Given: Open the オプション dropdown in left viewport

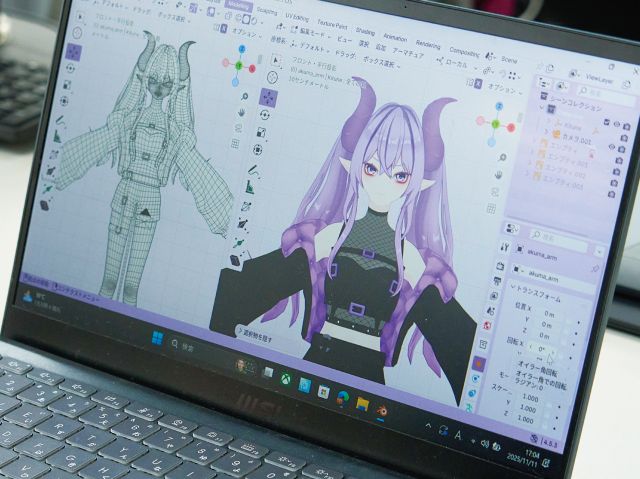Looking at the screenshot, I should [x=247, y=32].
